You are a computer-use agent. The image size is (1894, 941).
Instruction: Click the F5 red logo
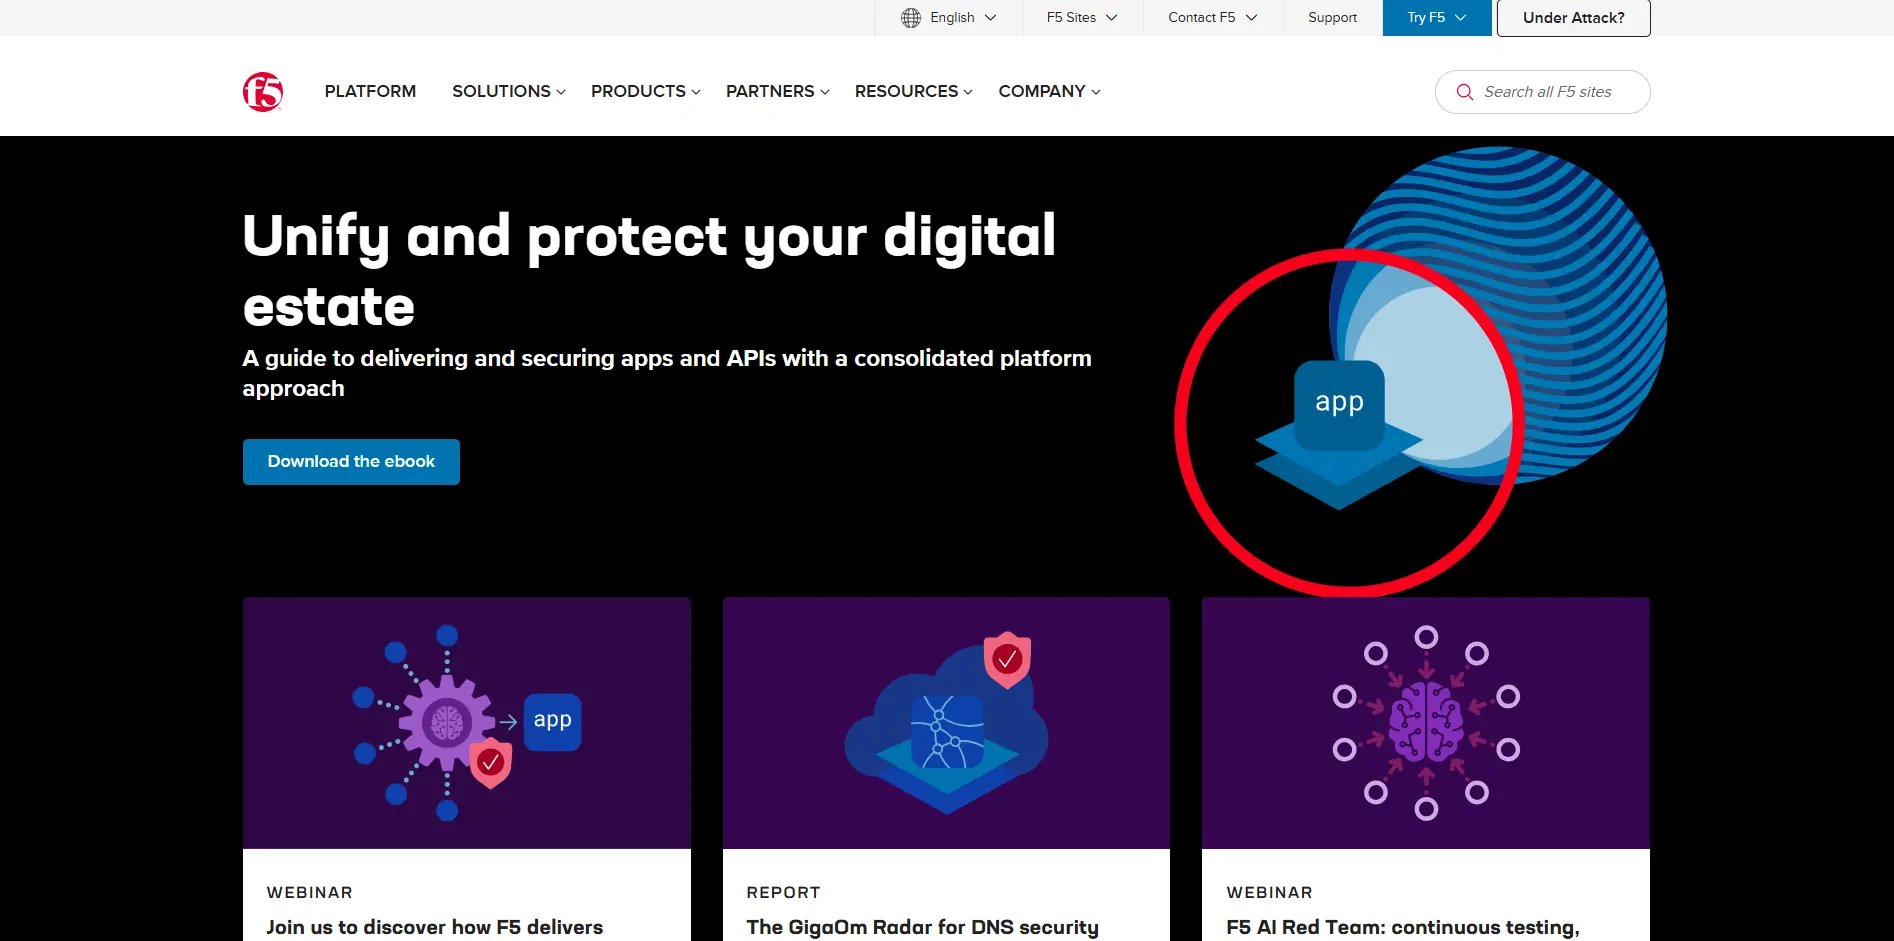pos(263,92)
